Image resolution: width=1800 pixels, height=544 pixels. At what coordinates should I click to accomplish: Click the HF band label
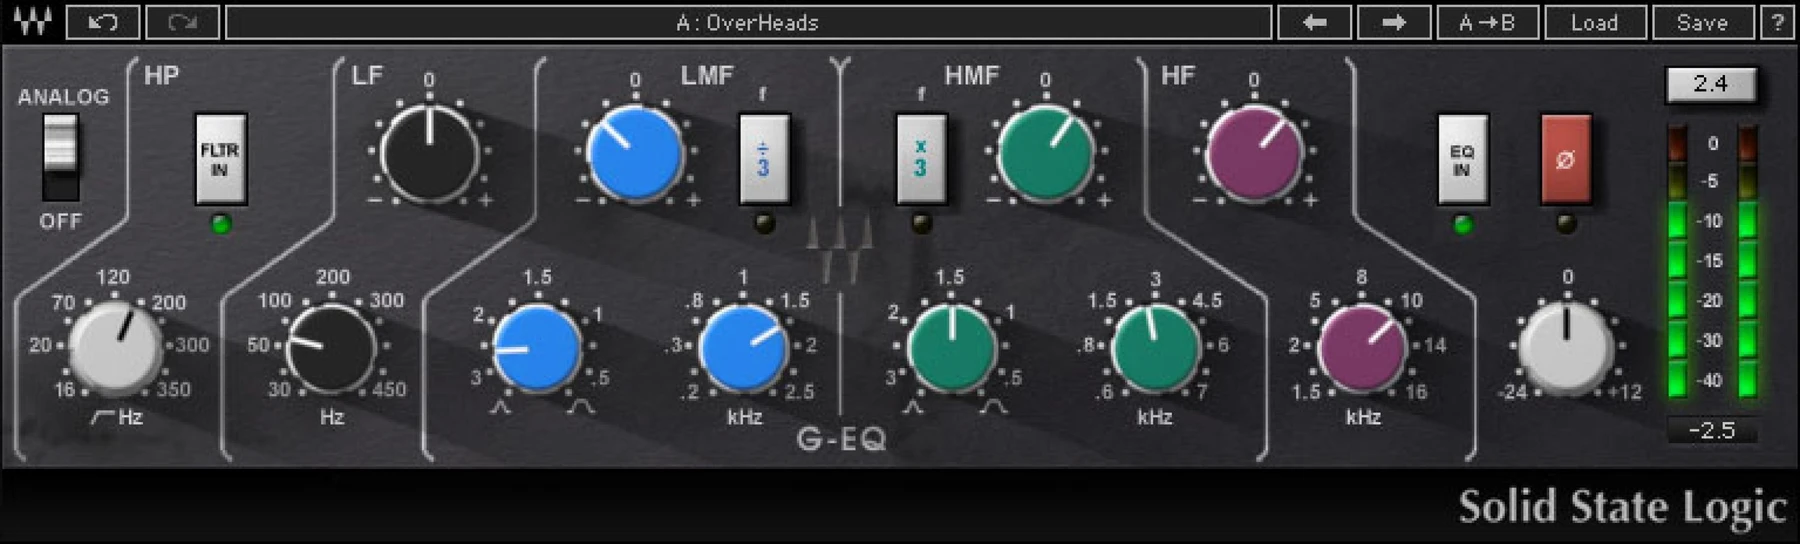click(x=1178, y=76)
